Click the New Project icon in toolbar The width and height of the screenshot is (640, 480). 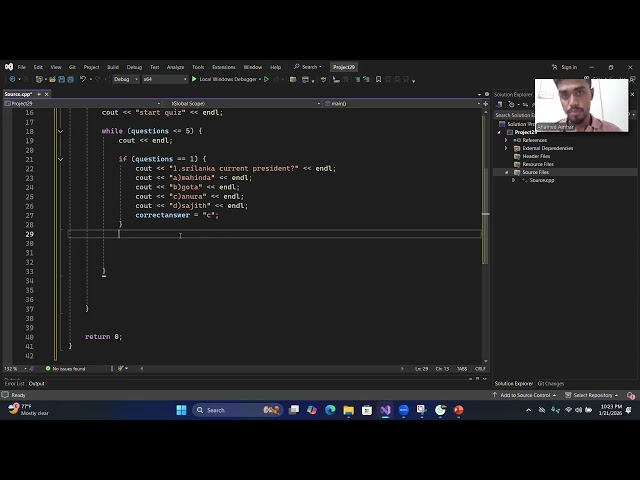(x=39, y=79)
